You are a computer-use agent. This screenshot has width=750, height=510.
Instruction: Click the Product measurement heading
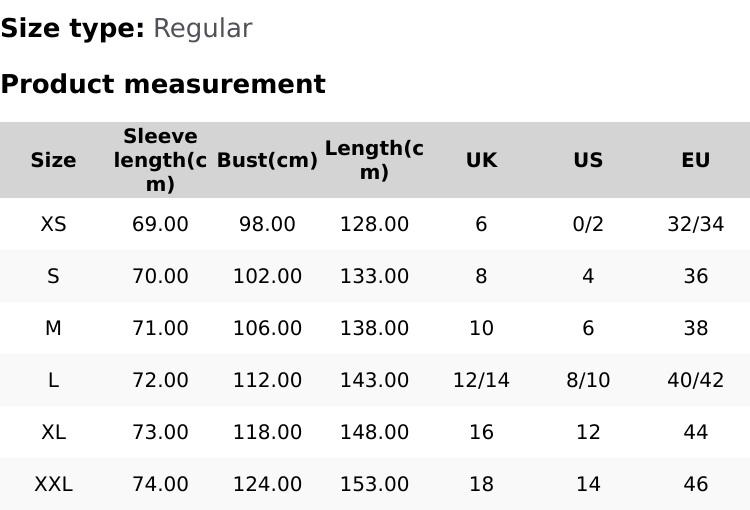click(163, 84)
